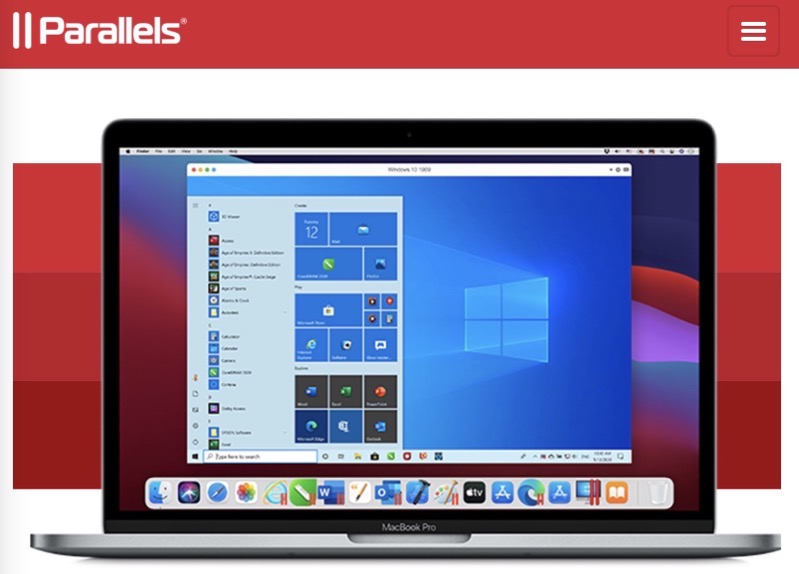Click the Start menu Power icon
Screen dimensions: 799x574
point(196,441)
